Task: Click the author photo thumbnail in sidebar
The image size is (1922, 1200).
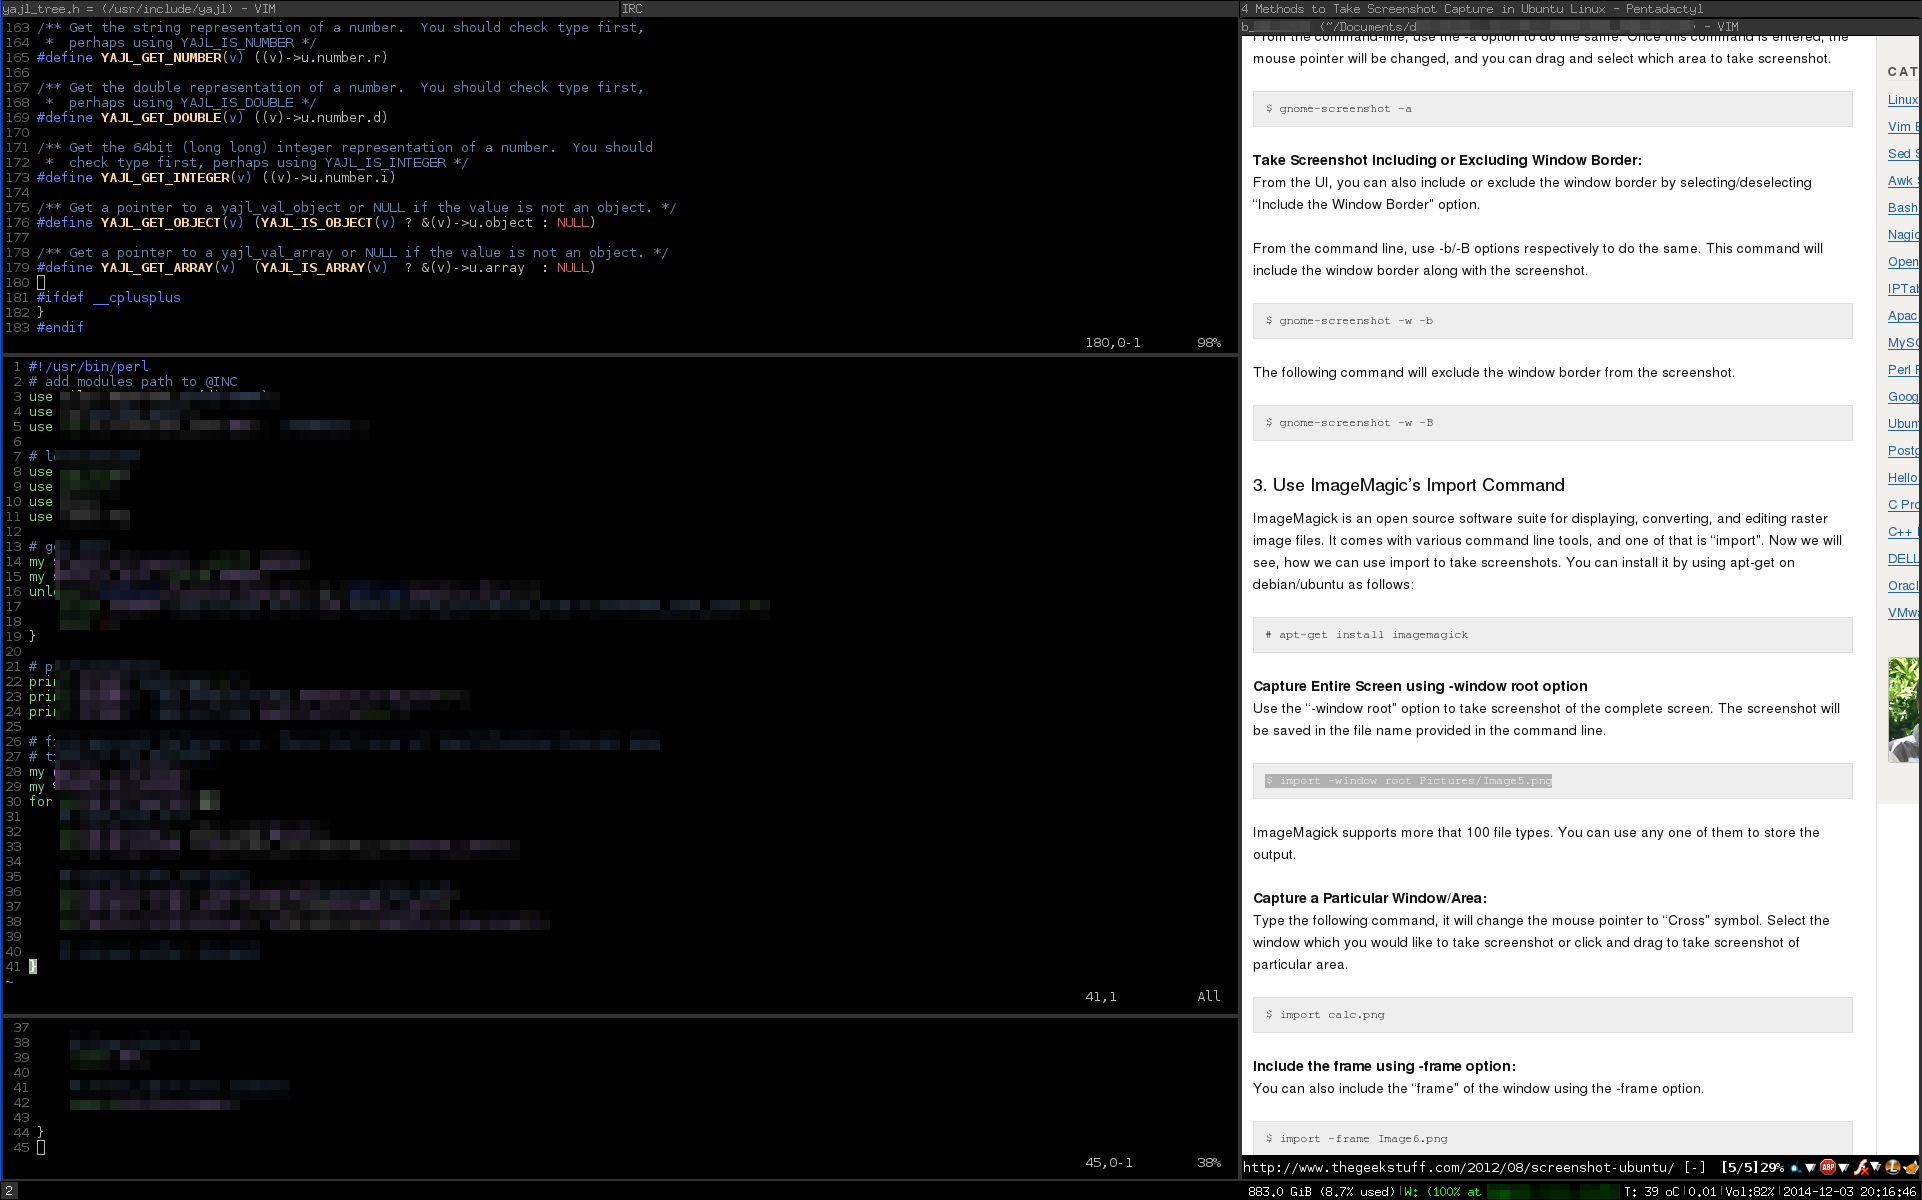Action: tap(1903, 710)
